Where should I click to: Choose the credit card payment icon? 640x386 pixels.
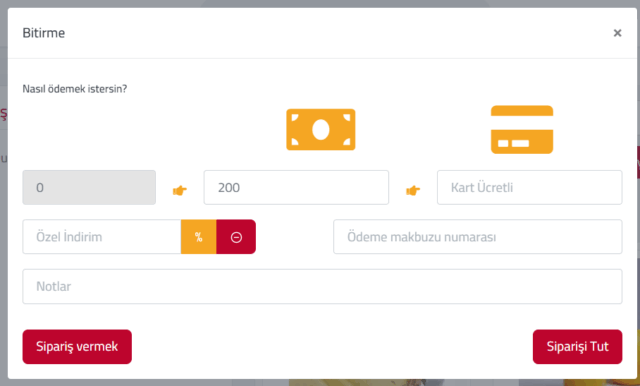point(522,129)
